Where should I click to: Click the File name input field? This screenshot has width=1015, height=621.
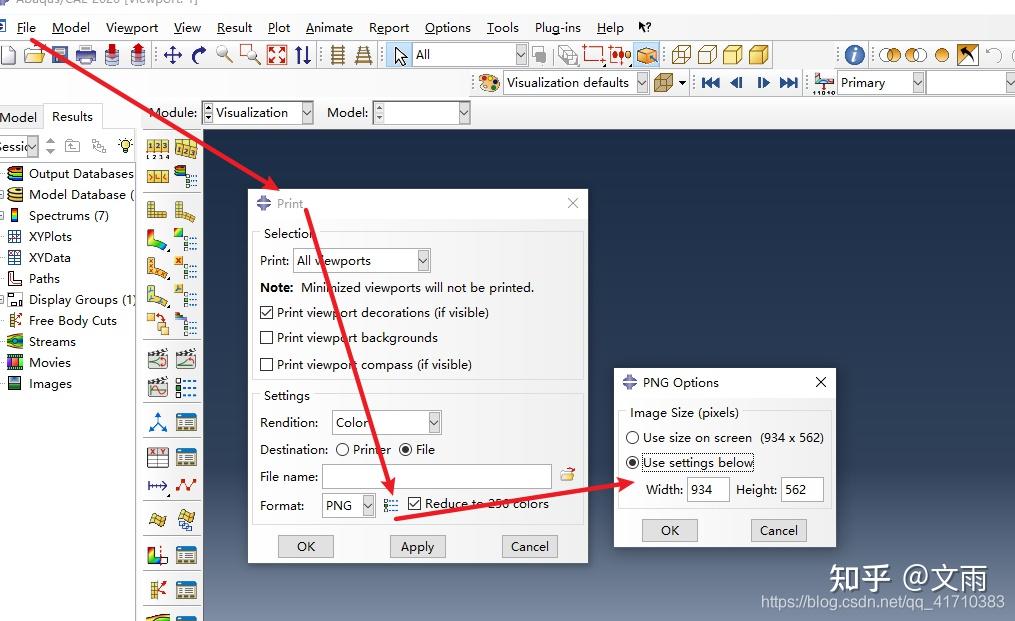(x=437, y=476)
